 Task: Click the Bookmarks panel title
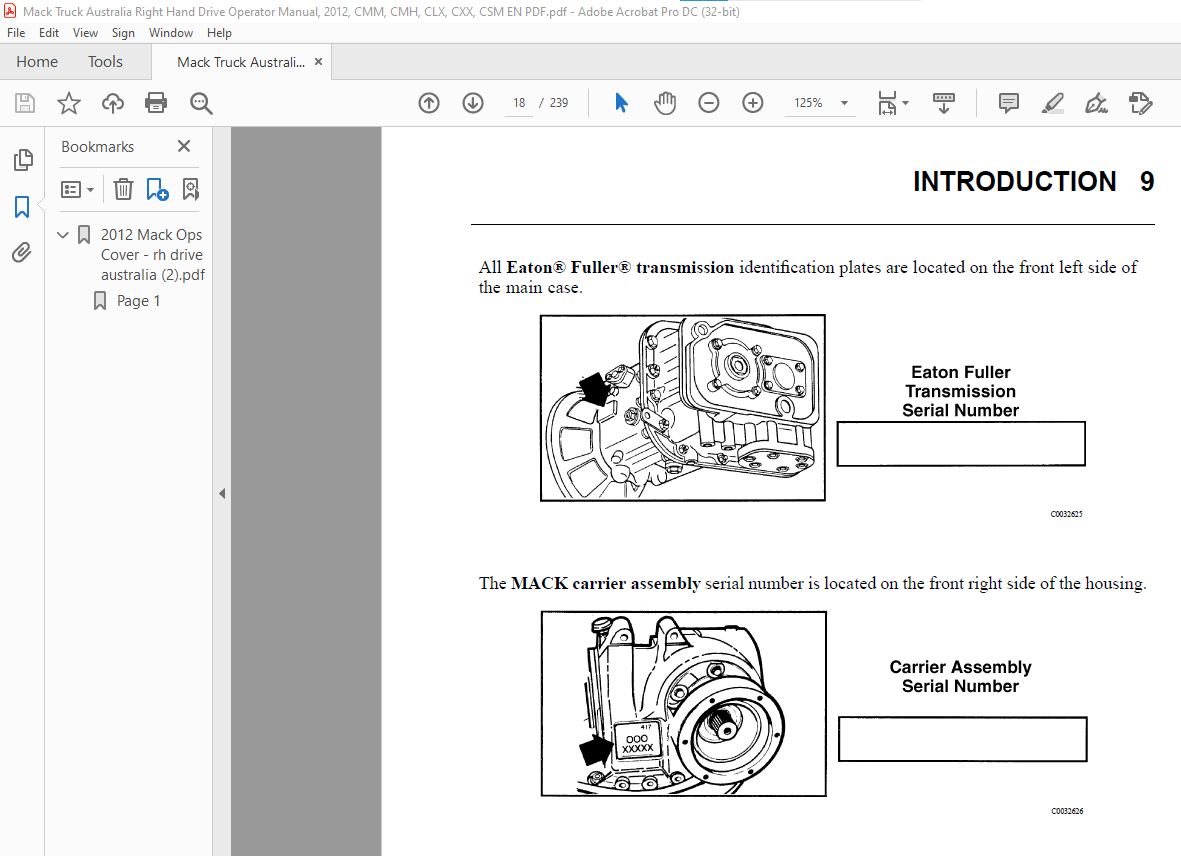(x=98, y=147)
